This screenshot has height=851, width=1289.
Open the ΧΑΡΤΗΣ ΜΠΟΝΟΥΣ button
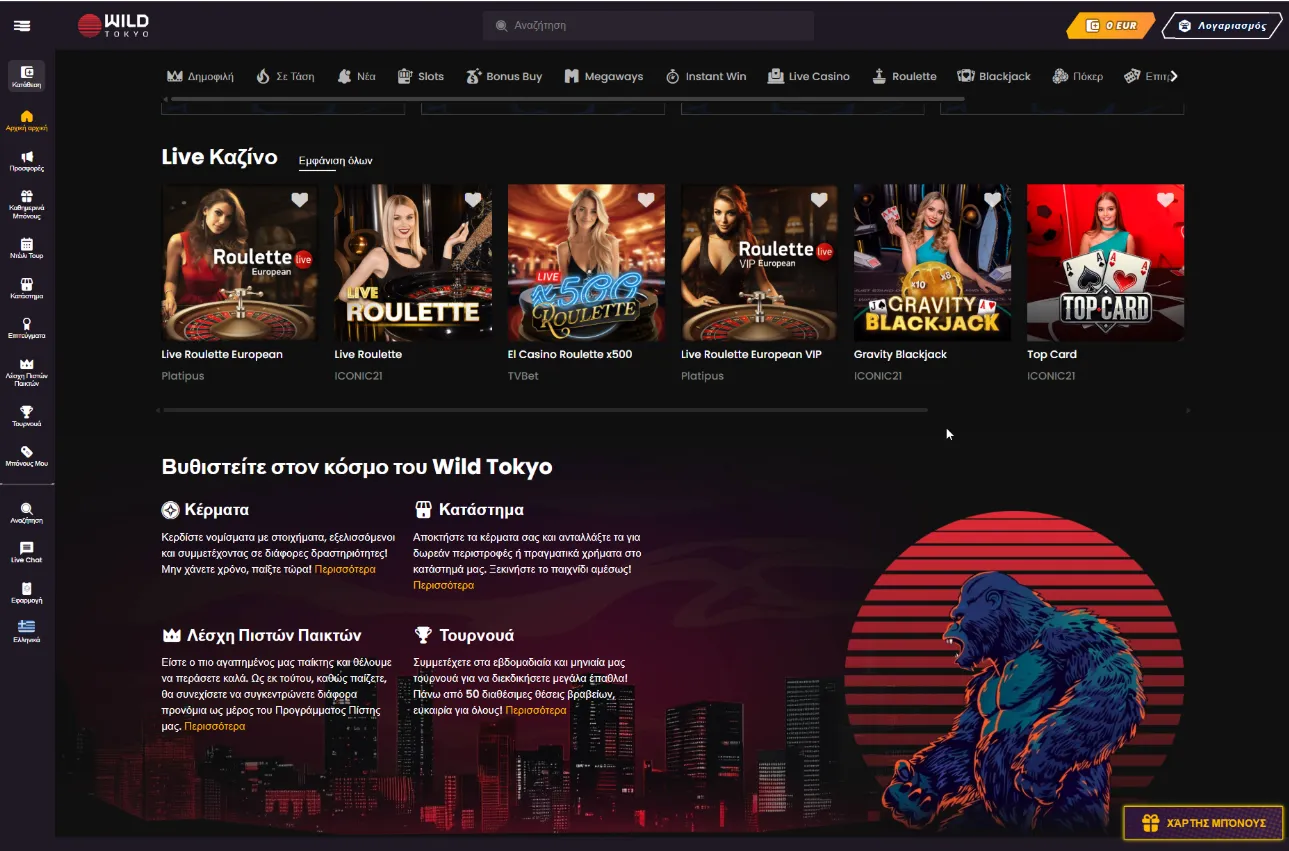pyautogui.click(x=1203, y=823)
